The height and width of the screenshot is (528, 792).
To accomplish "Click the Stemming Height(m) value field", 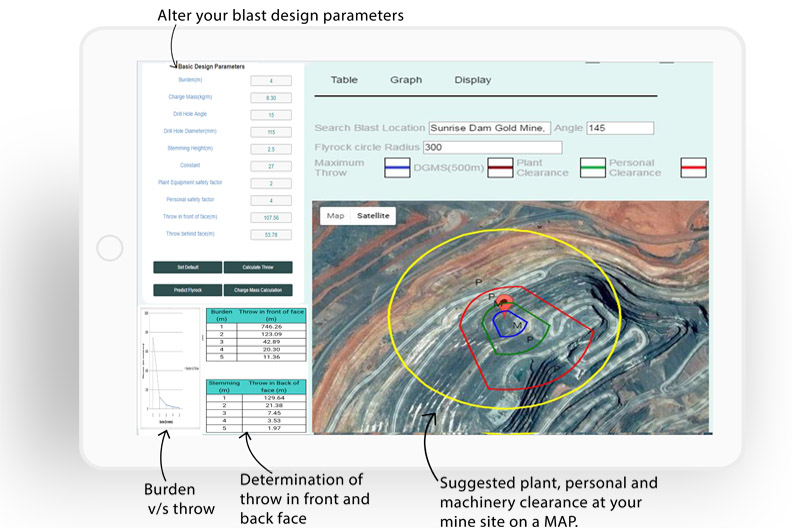I will coord(270,148).
